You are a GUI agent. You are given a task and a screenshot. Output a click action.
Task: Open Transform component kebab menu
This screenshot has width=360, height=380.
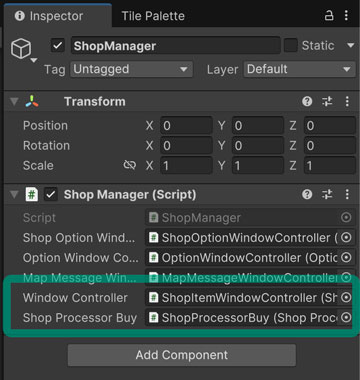tap(347, 101)
